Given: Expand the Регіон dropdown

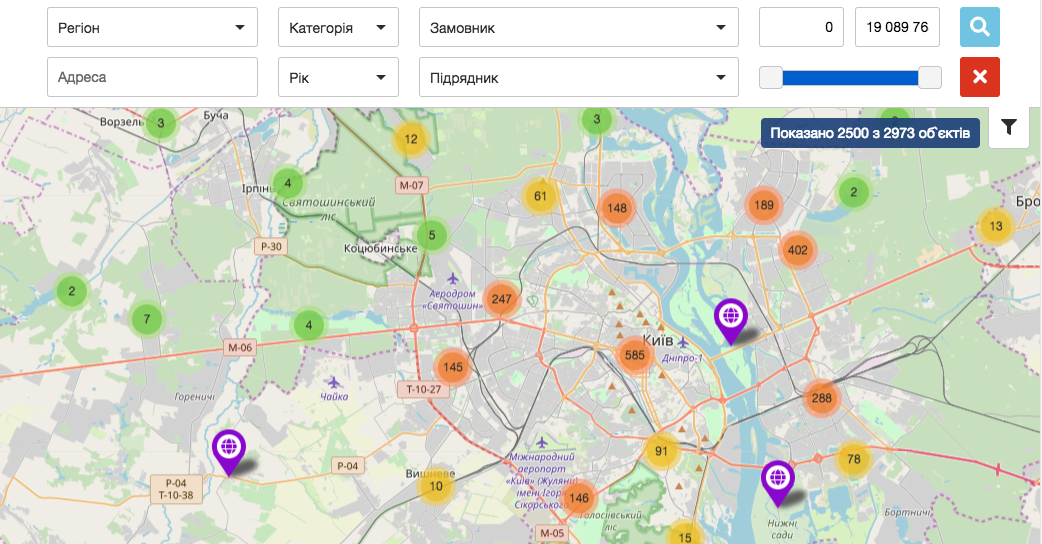Looking at the screenshot, I should (x=152, y=28).
